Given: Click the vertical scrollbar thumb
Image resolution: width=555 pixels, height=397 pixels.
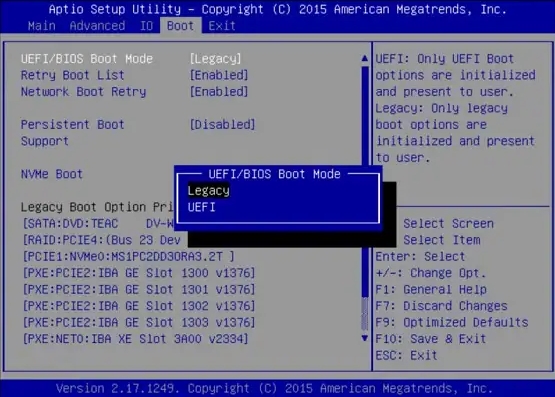Looking at the screenshot, I should (x=365, y=181).
